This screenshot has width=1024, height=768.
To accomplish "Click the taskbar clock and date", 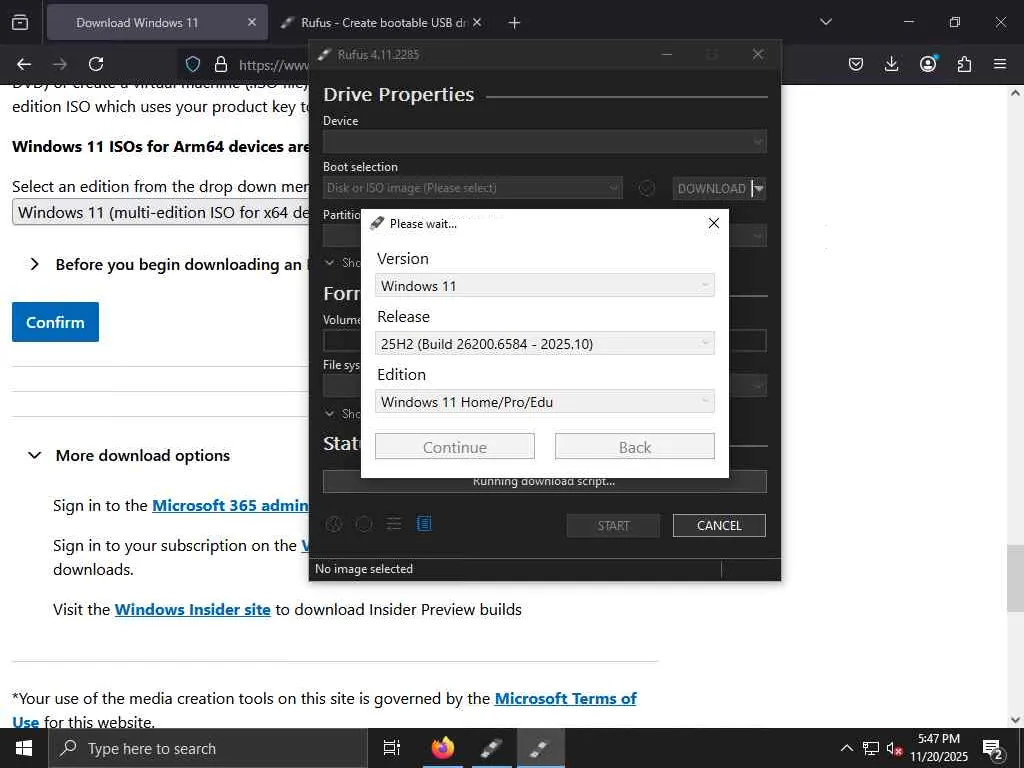I will [939, 748].
